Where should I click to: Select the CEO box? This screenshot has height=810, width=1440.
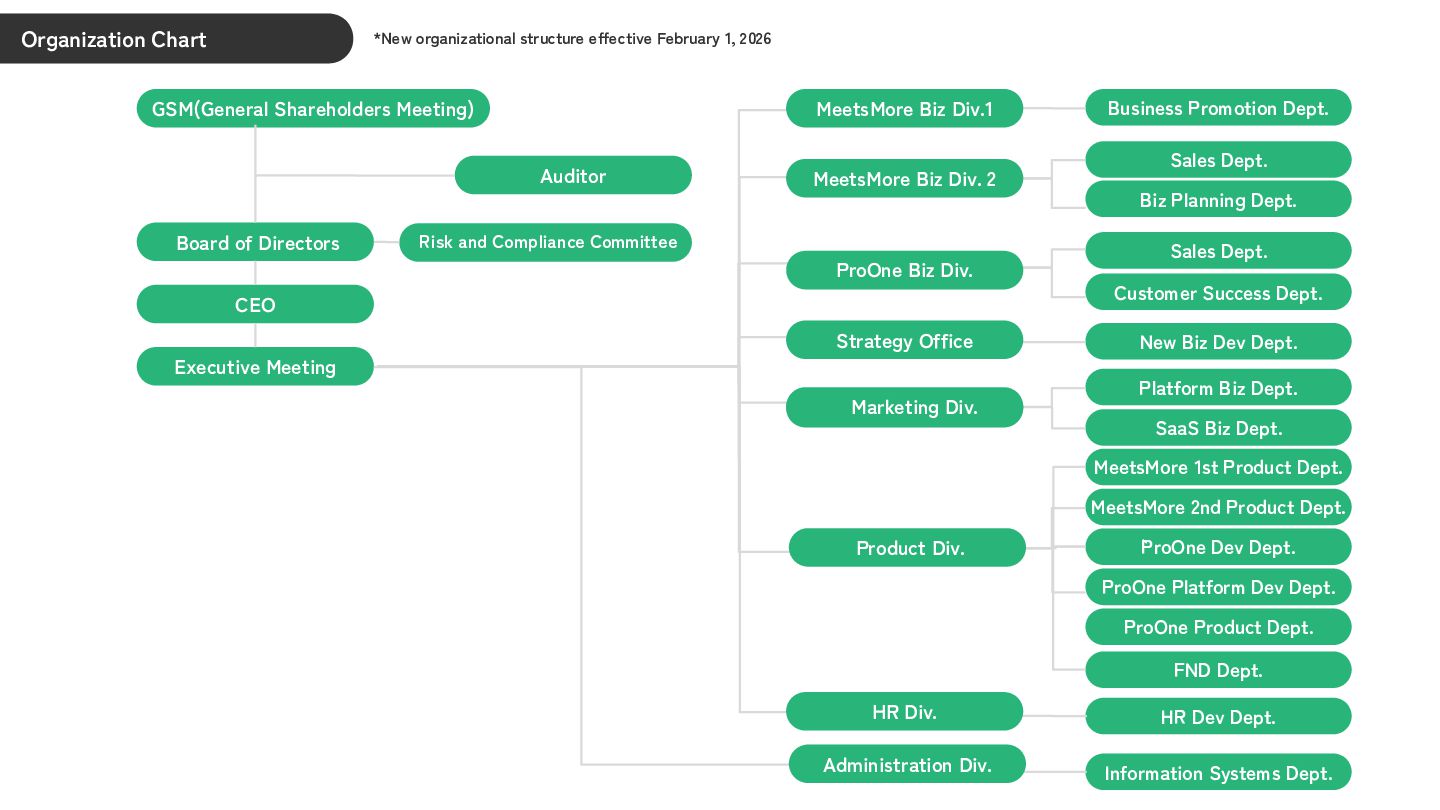(x=255, y=305)
